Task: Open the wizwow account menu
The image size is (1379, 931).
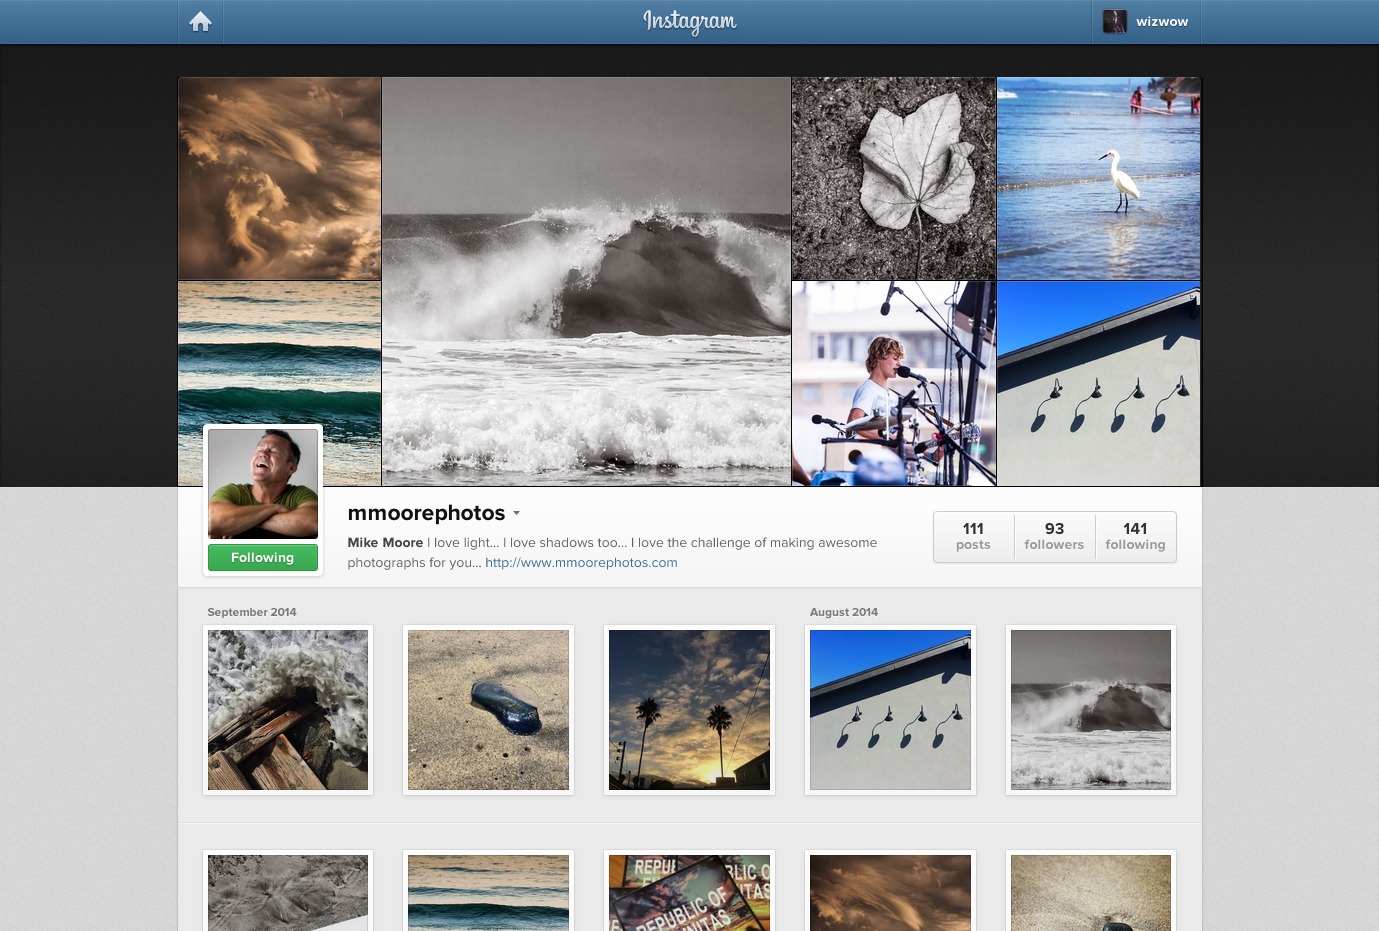Action: (1146, 21)
